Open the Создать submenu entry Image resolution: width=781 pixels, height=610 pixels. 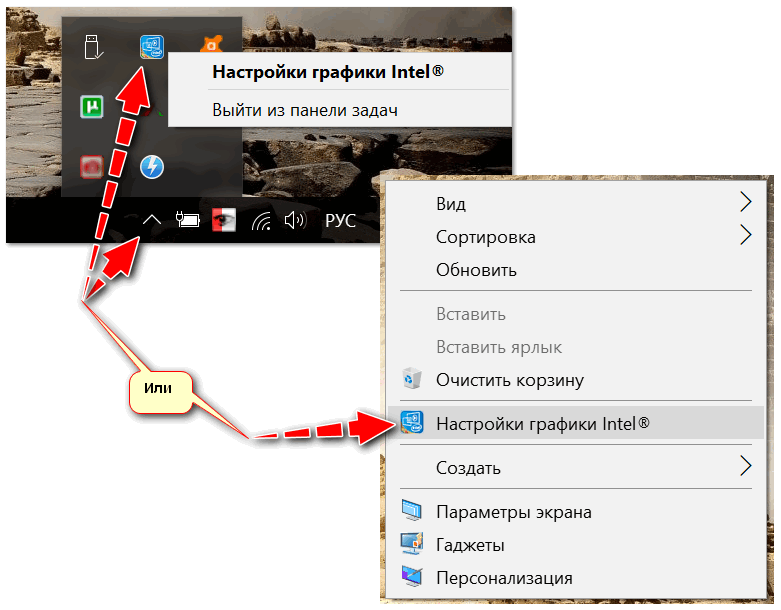[x=576, y=468]
